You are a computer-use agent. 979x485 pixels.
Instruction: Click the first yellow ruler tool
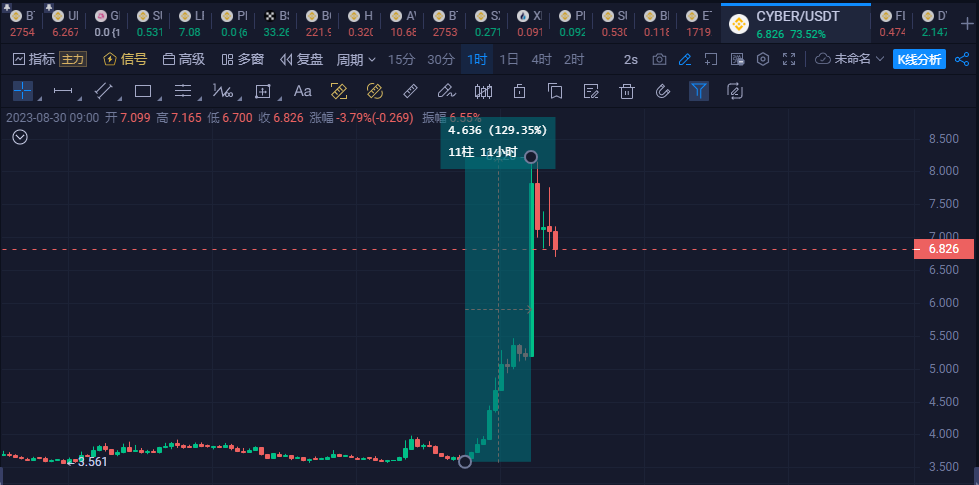point(338,91)
